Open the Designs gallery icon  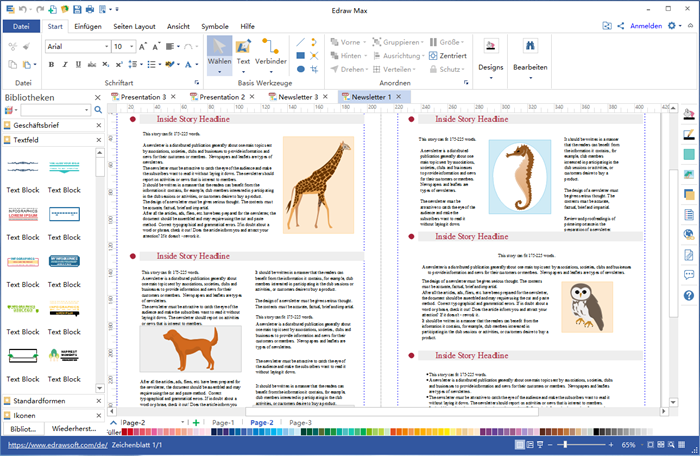pyautogui.click(x=491, y=47)
